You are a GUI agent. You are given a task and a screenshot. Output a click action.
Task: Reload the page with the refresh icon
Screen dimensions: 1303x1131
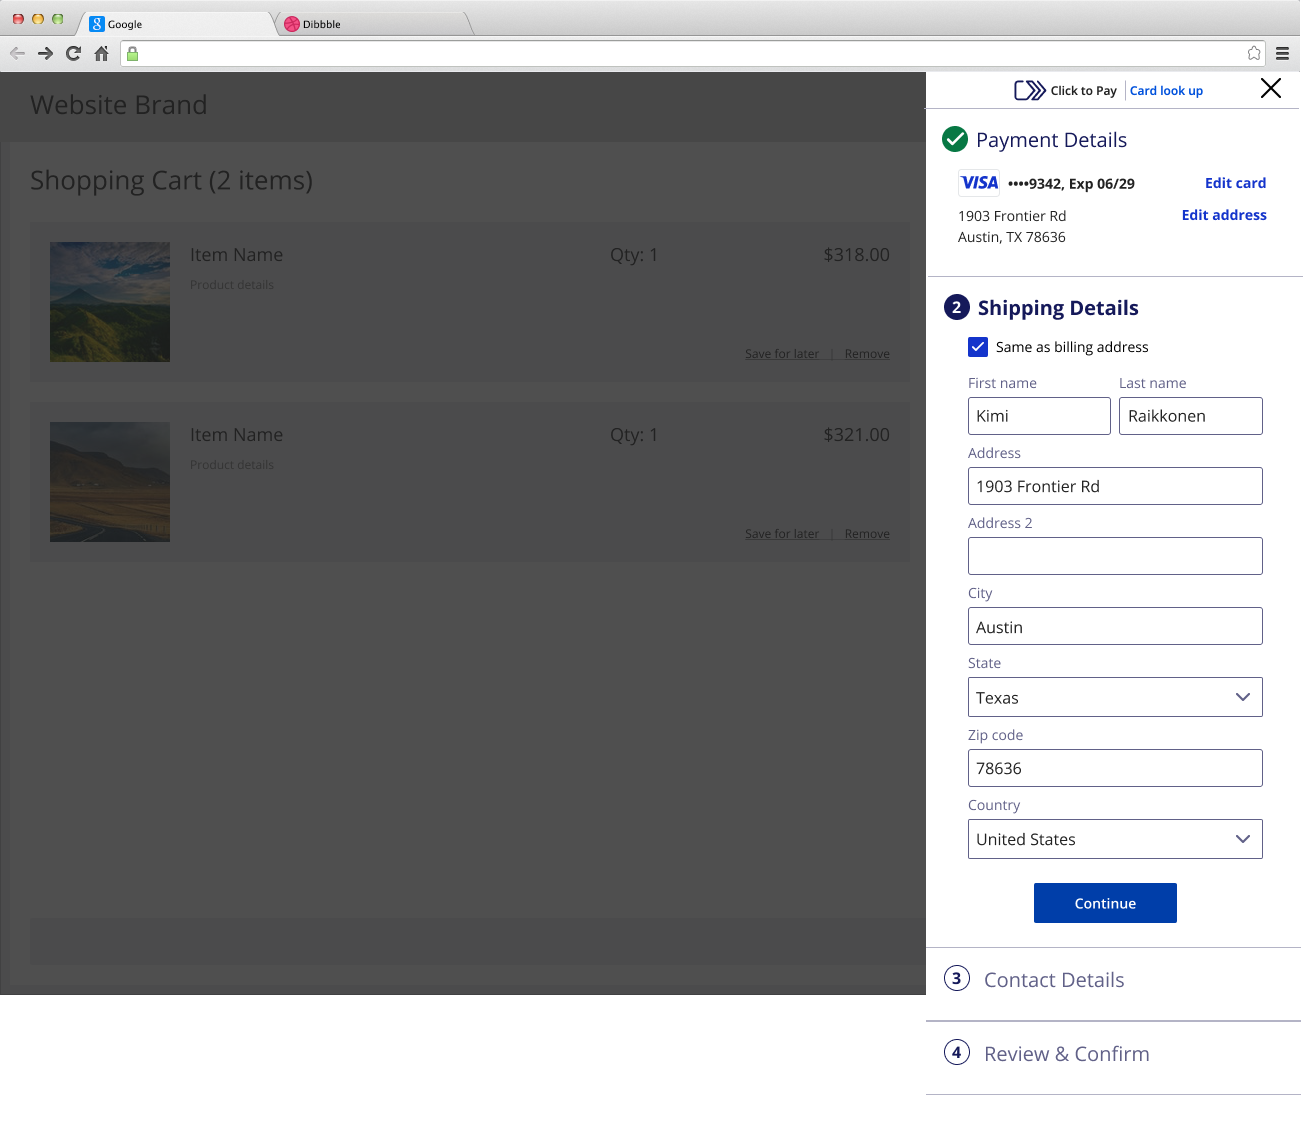click(x=73, y=54)
